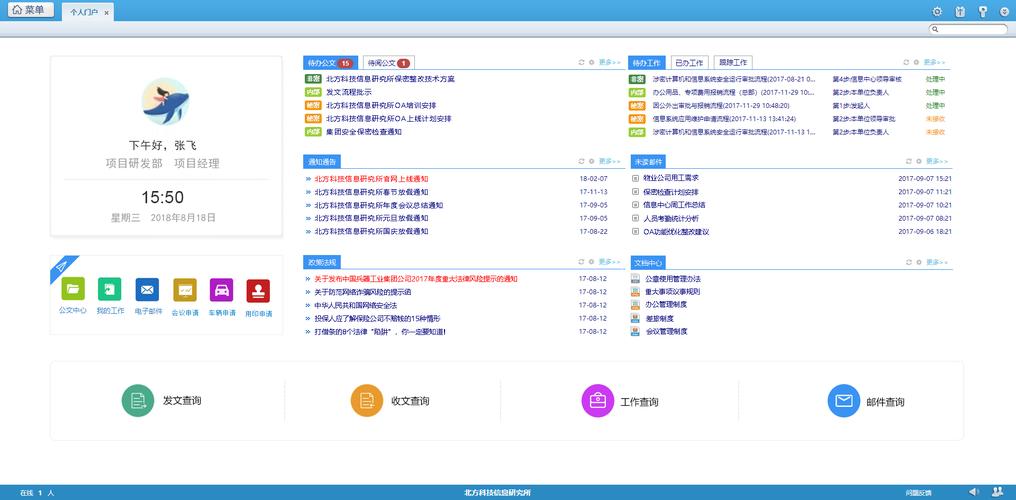Open the 因公外出审批与报销流程 work item
Image resolution: width=1016 pixels, height=500 pixels.
tap(721, 106)
